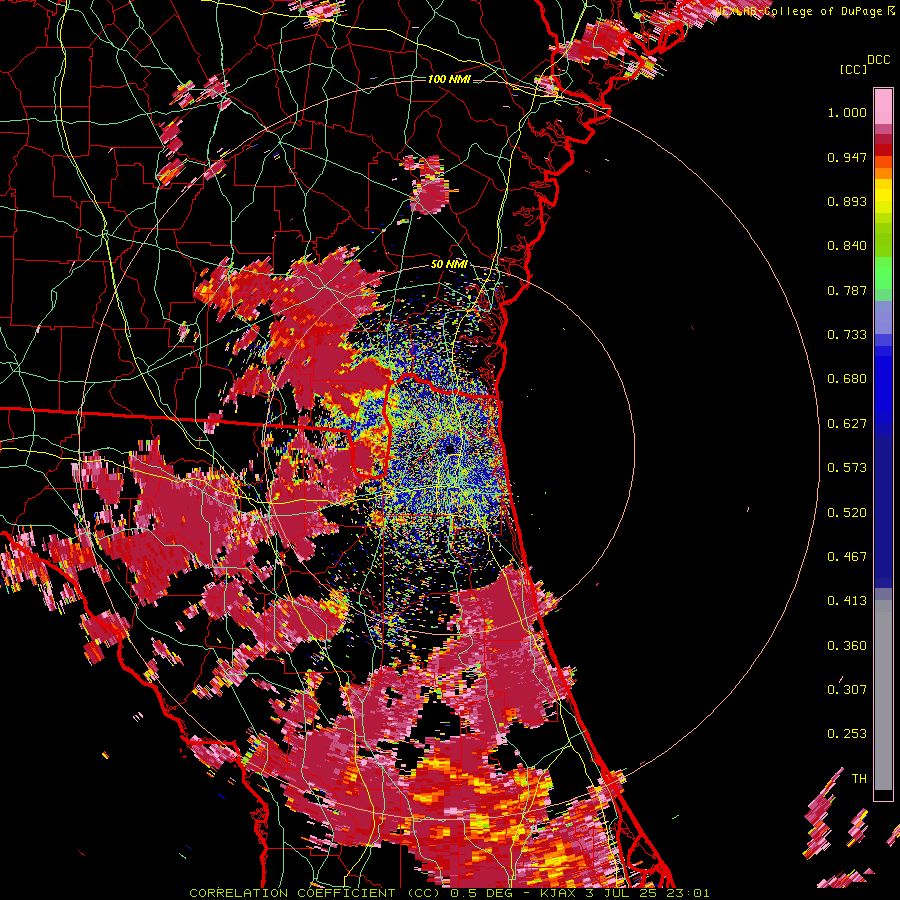Click the 0.360 color scale value
This screenshot has width=900, height=900.
(x=847, y=646)
